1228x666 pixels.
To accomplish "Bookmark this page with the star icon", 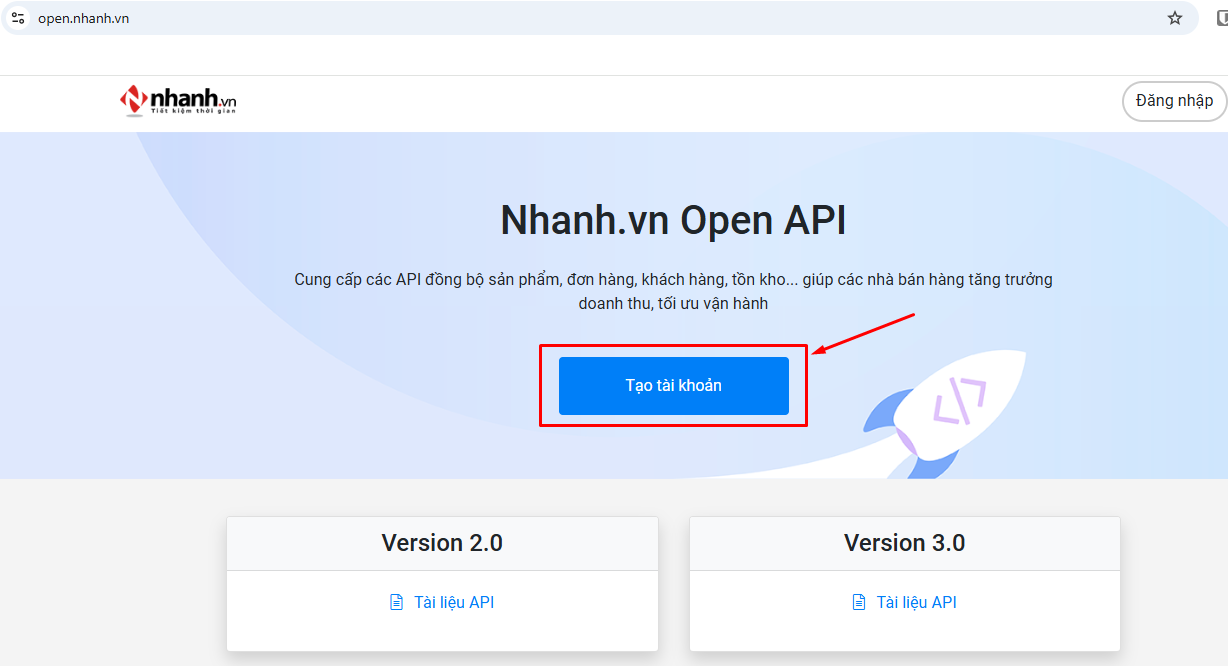I will click(x=1175, y=18).
